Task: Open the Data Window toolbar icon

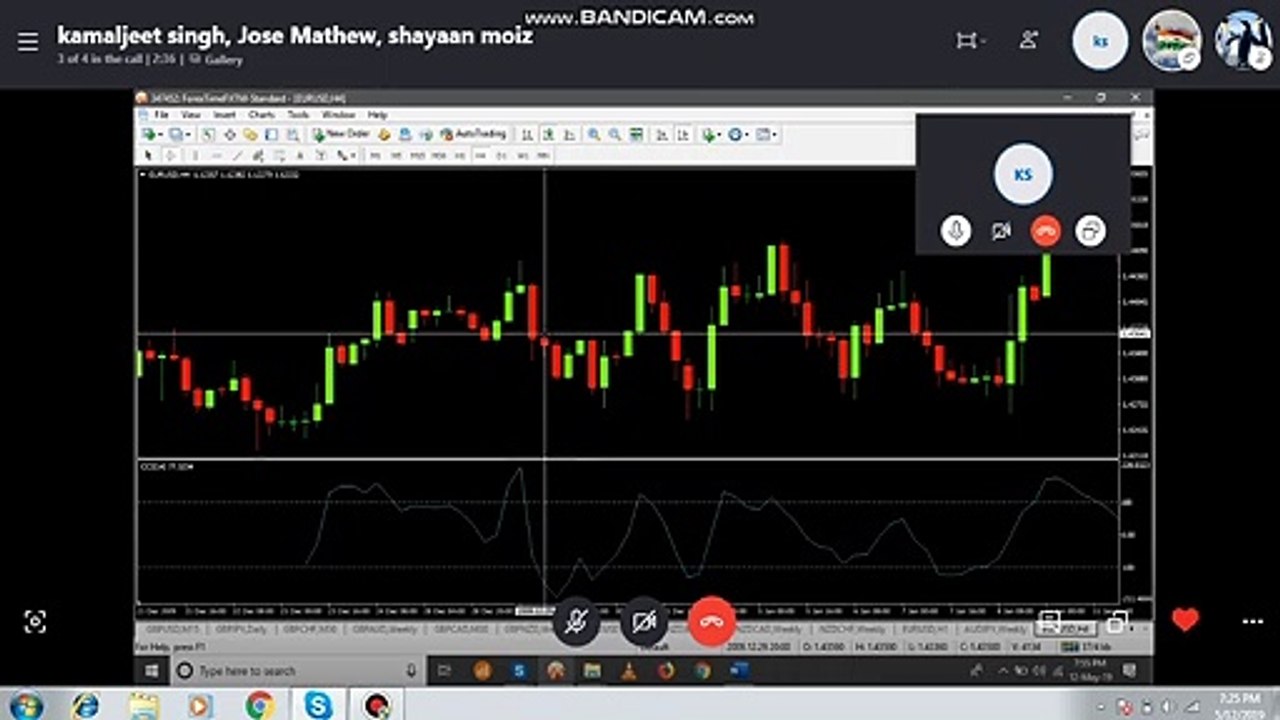Action: [230, 134]
